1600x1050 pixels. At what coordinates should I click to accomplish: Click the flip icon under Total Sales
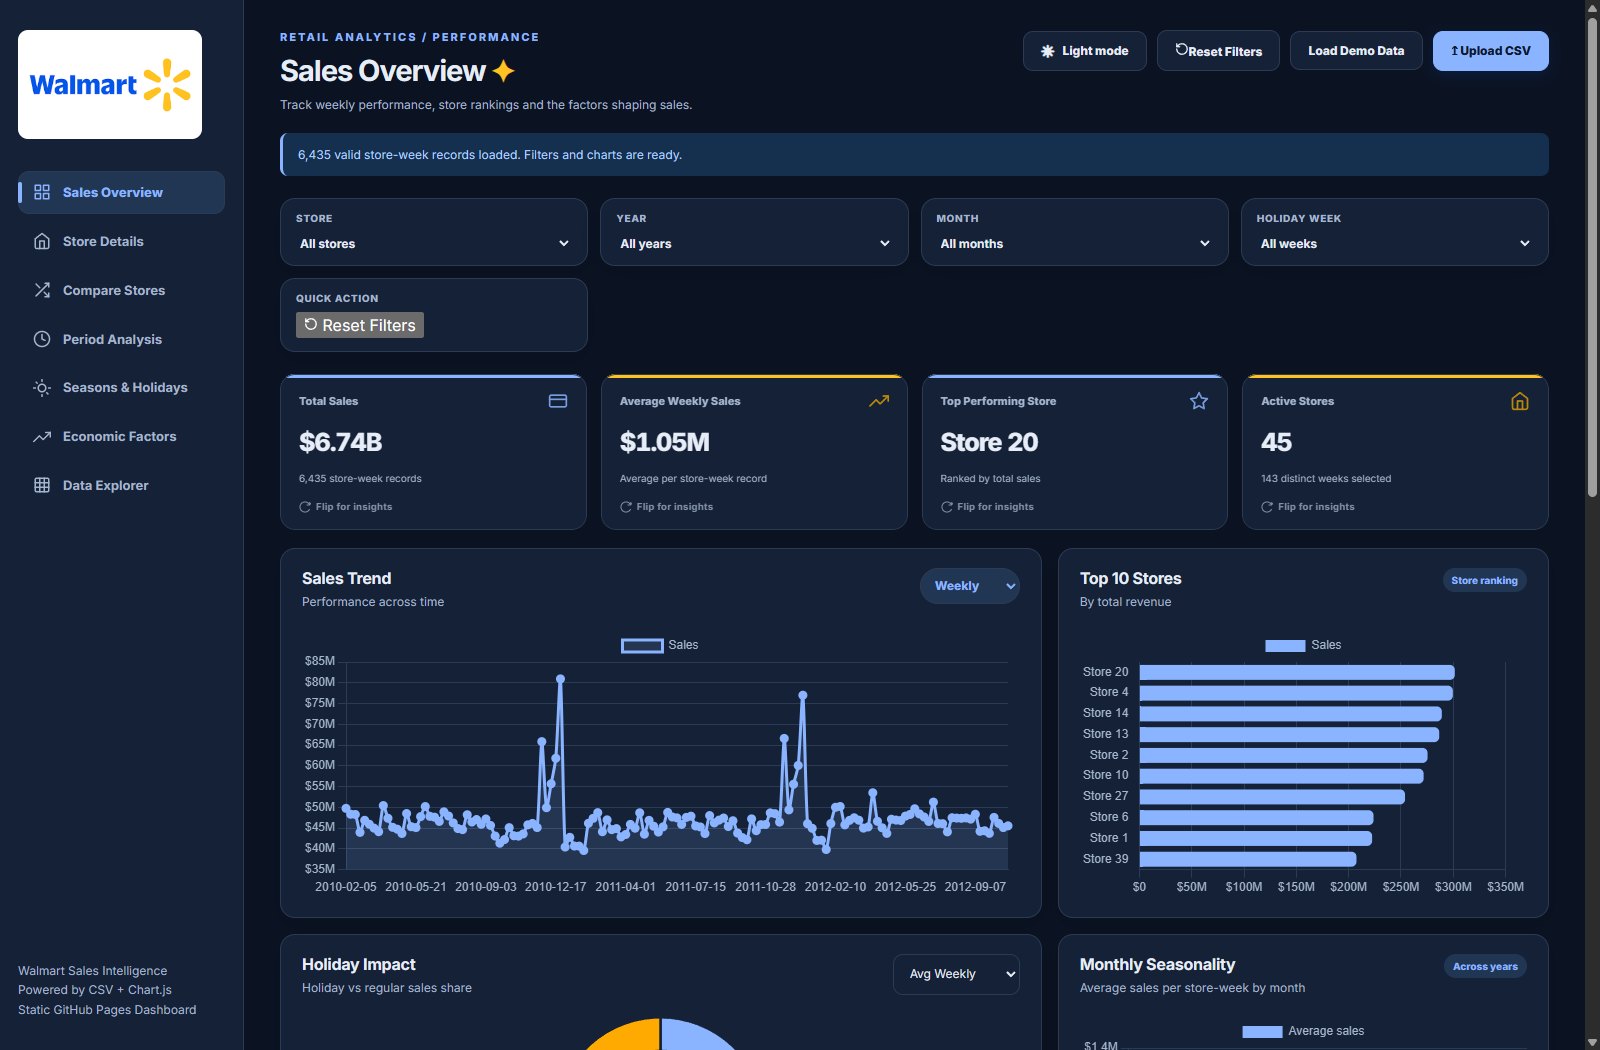tap(305, 507)
